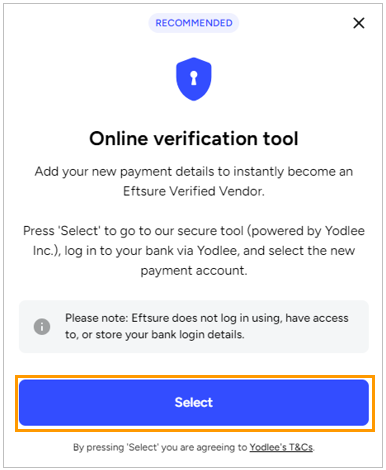Click 'to, or store your bank login details.'
Image resolution: width=386 pixels, height=470 pixels.
(x=155, y=334)
